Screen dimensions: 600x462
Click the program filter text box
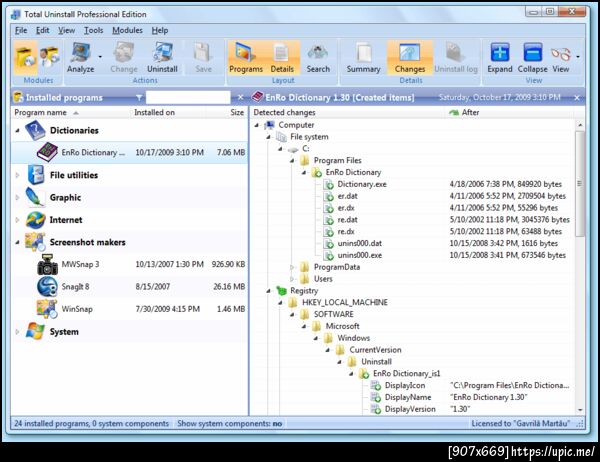click(188, 98)
